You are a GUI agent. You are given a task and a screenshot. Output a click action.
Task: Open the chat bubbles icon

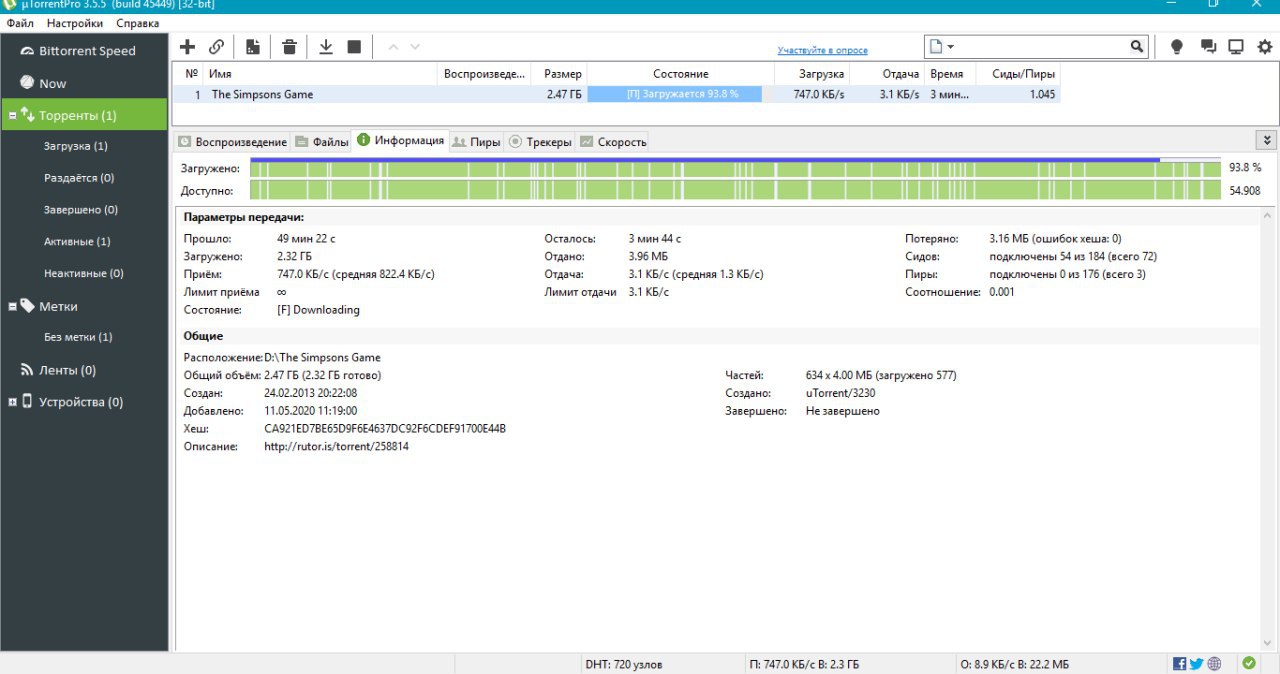click(1208, 46)
